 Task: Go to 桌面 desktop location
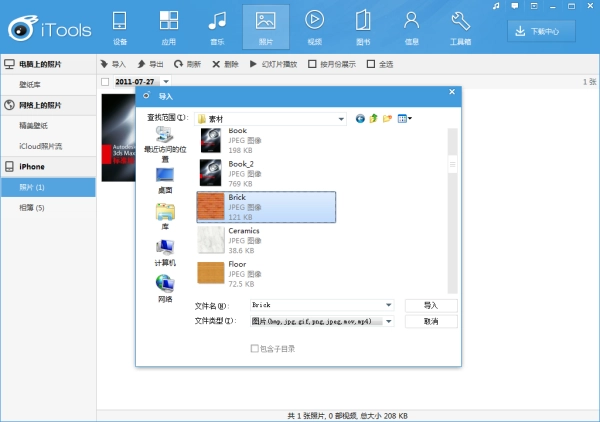pyautogui.click(x=165, y=181)
